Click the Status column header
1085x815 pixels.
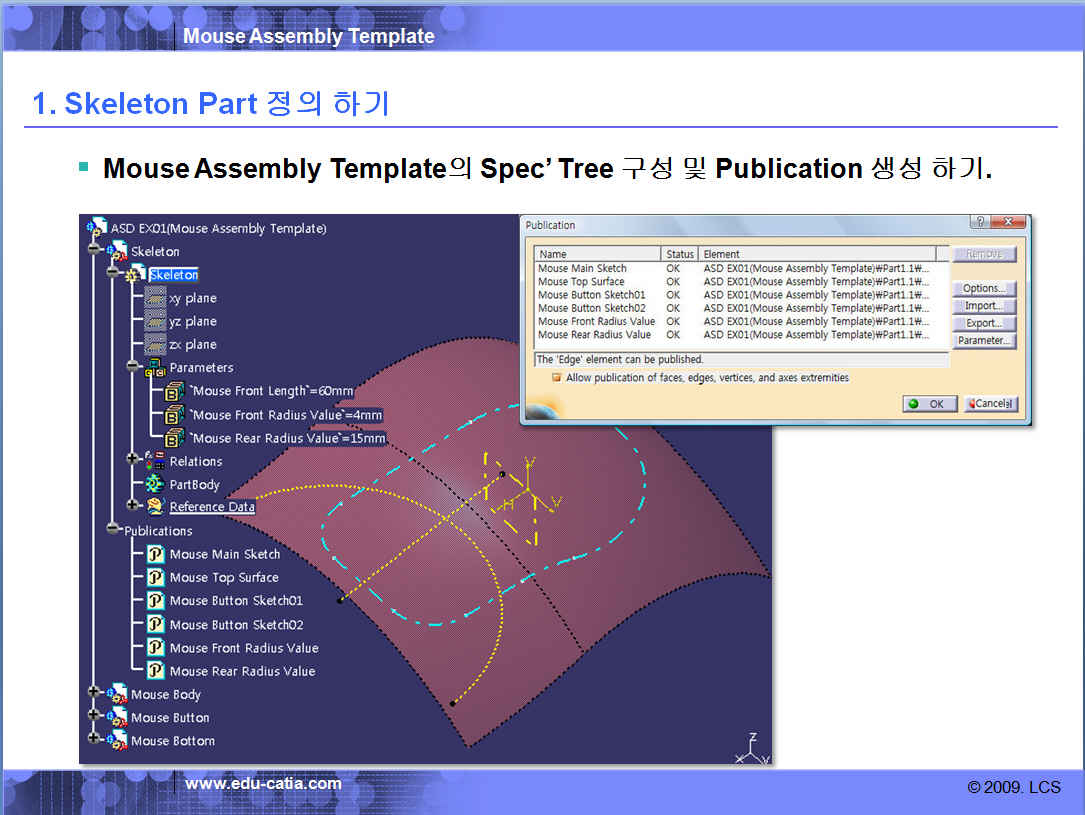coord(680,254)
